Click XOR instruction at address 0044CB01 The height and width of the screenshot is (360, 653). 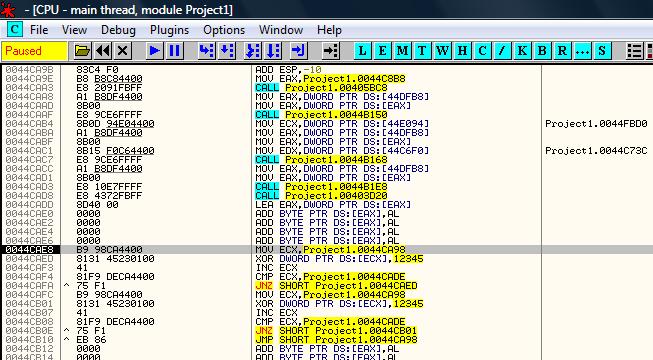click(339, 304)
